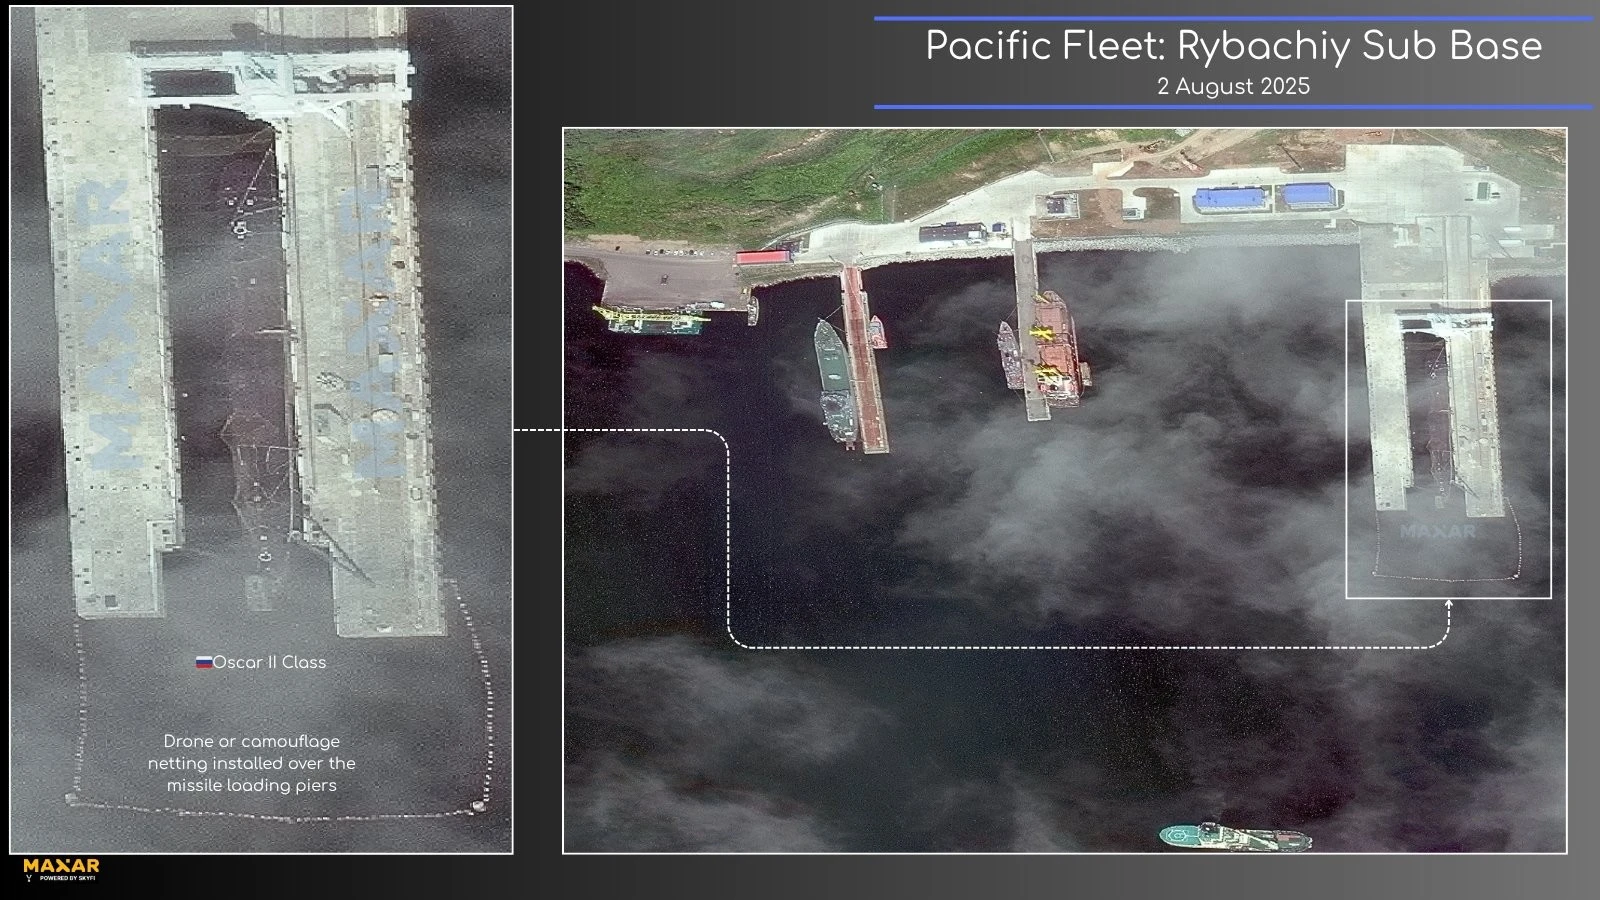Click the green-decked ship at bottom of image
The height and width of the screenshot is (900, 1600).
tap(1234, 836)
